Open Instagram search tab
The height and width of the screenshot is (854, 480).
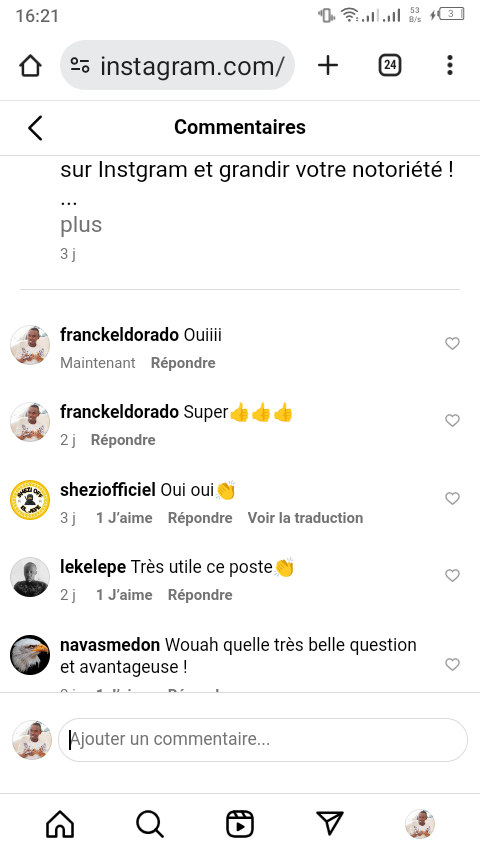point(150,824)
